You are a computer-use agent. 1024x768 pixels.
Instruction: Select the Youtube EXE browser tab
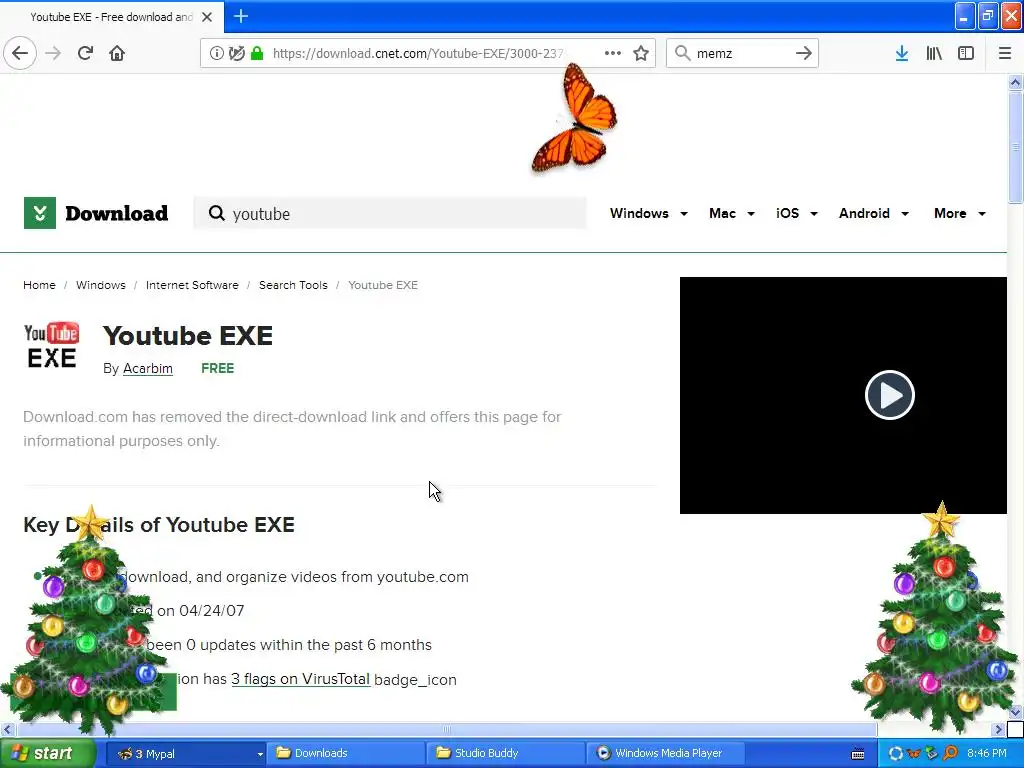click(112, 17)
